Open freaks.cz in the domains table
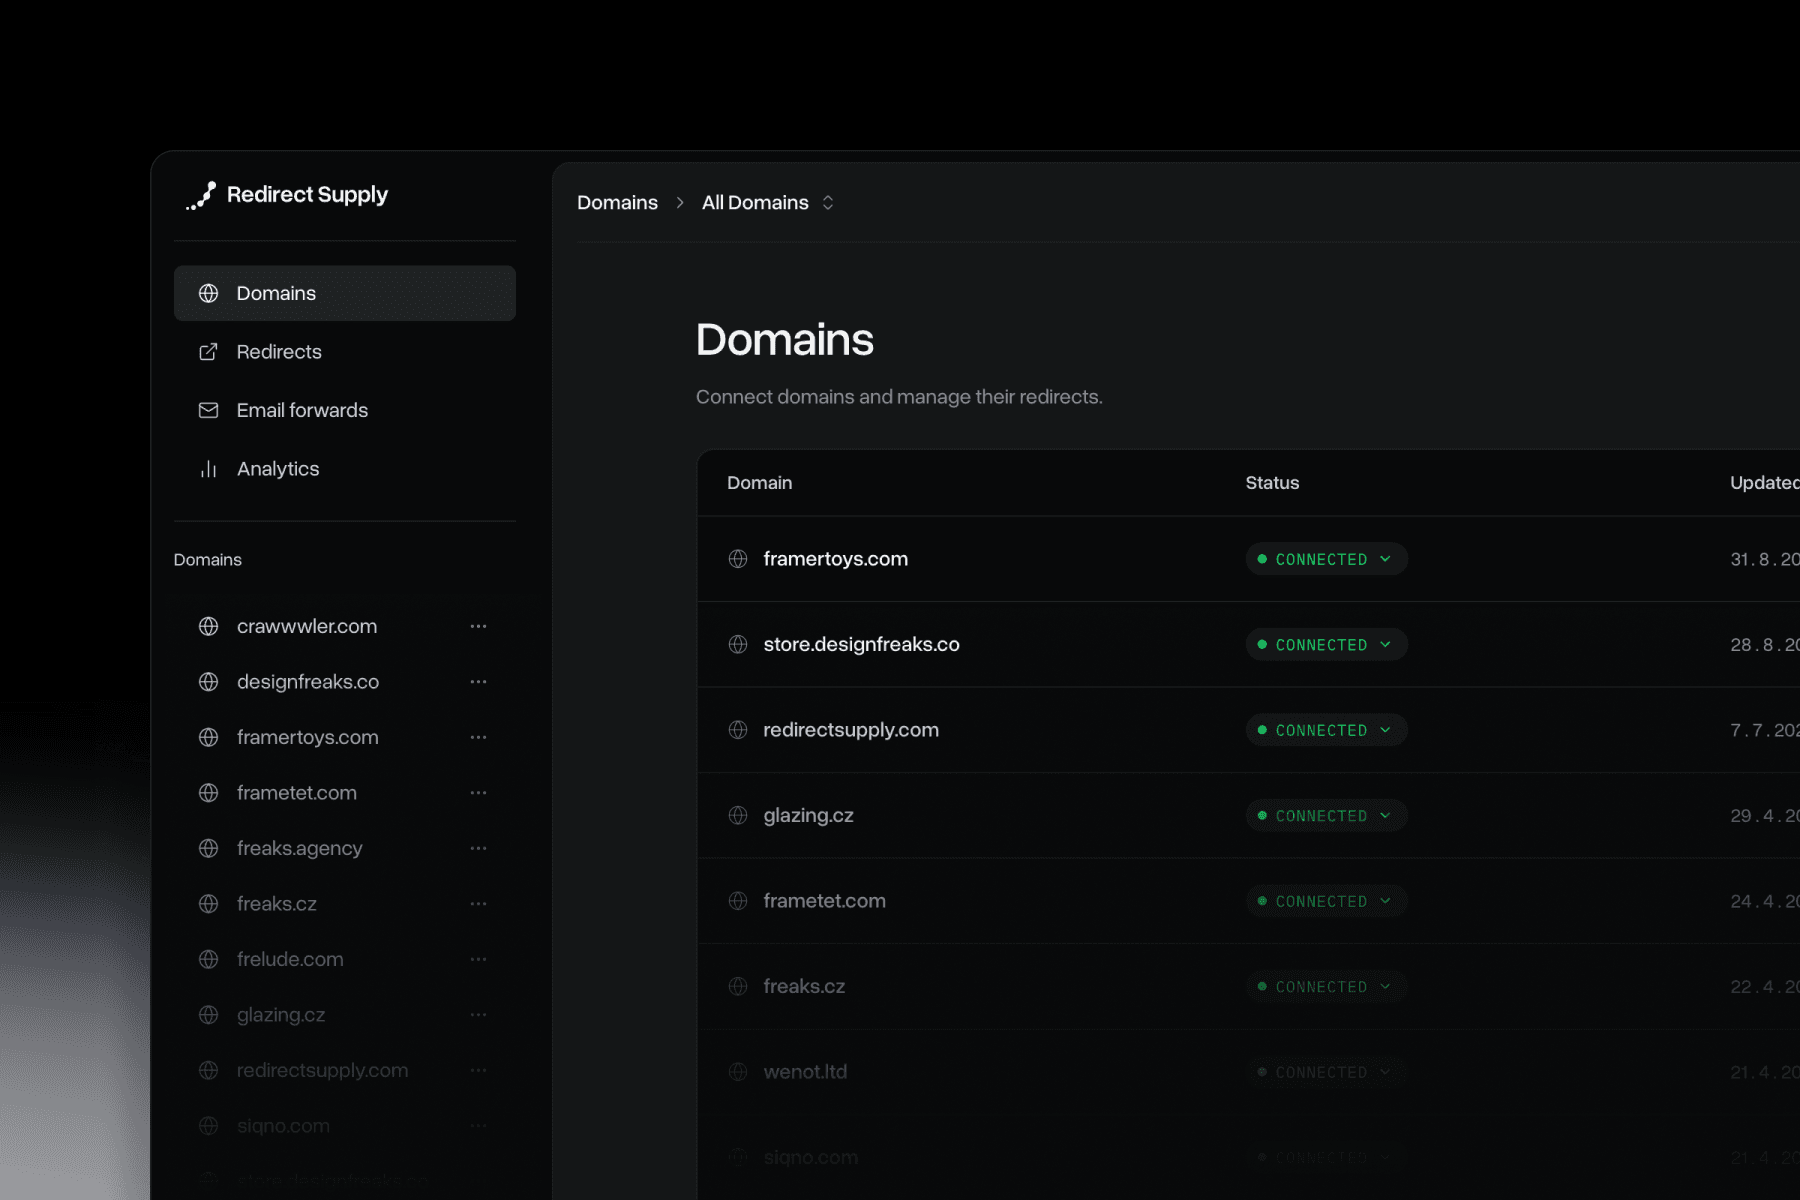Viewport: 1800px width, 1200px height. pos(804,987)
